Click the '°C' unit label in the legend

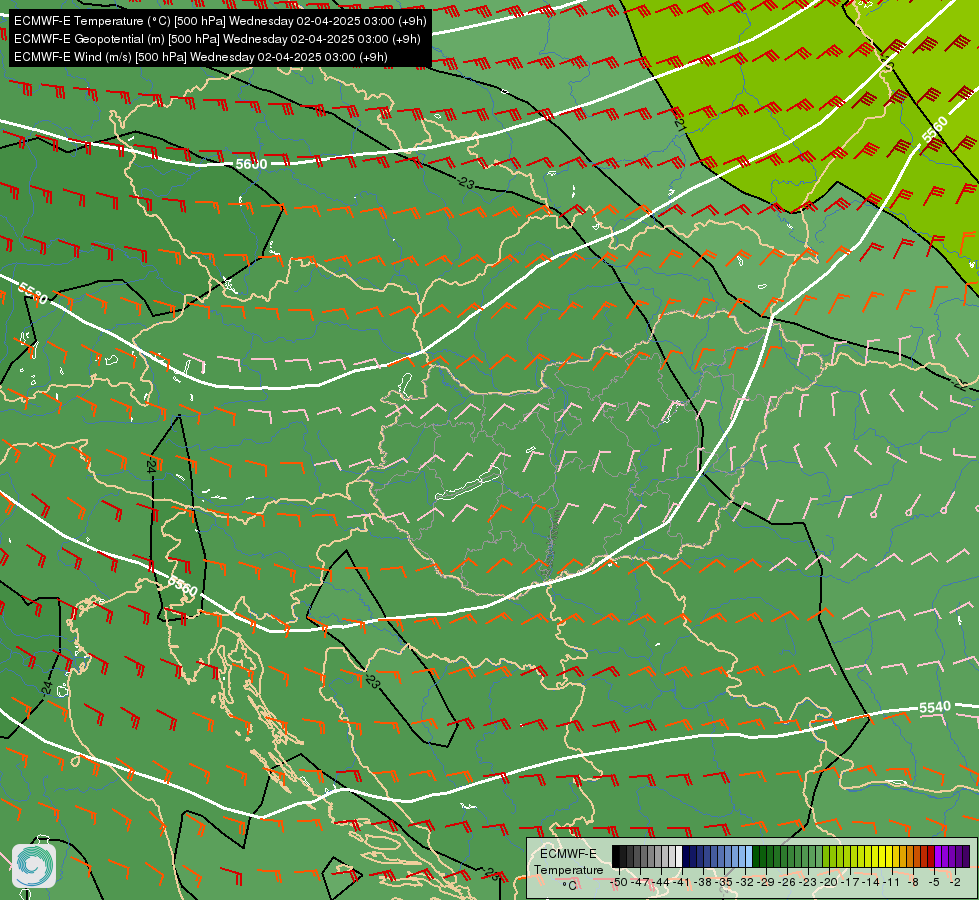pos(569,886)
